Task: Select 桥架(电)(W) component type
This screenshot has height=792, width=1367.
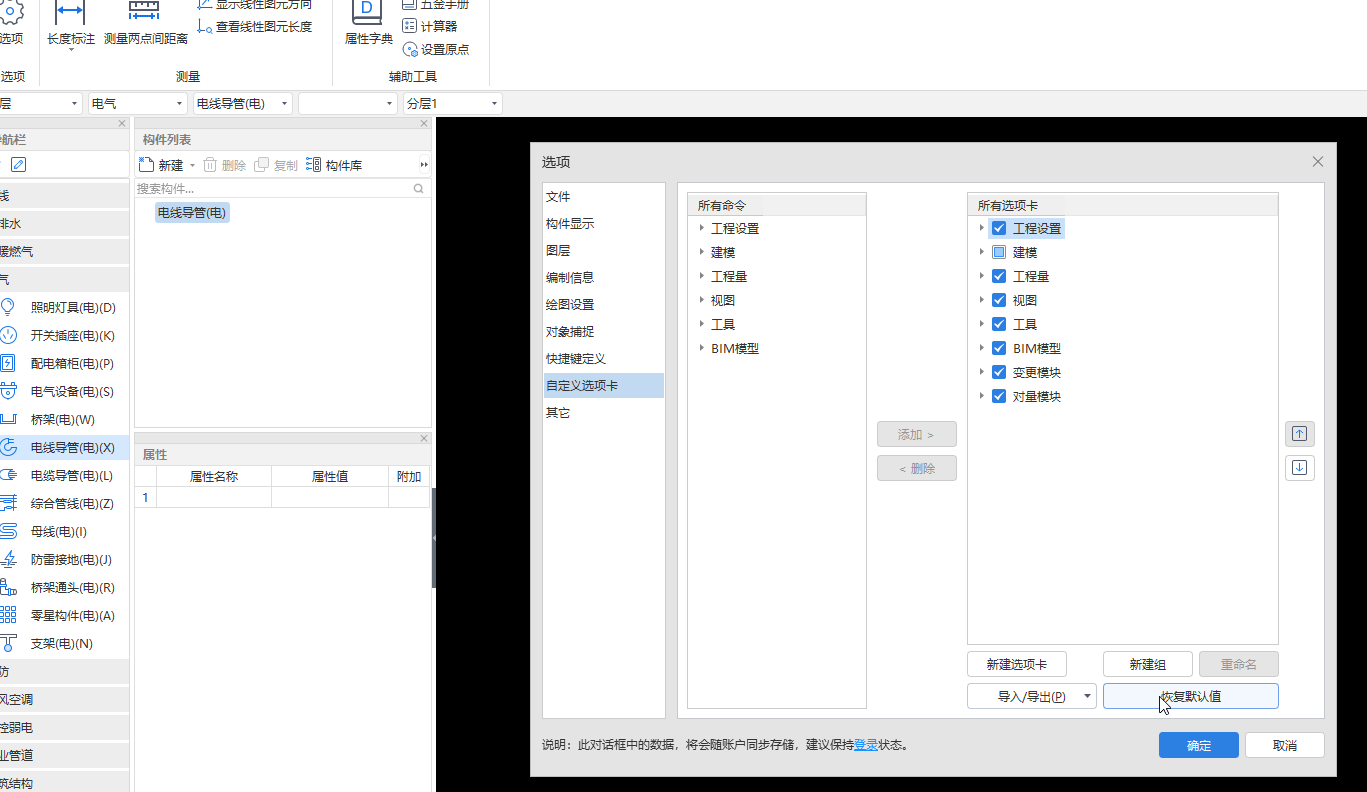Action: pyautogui.click(x=64, y=420)
